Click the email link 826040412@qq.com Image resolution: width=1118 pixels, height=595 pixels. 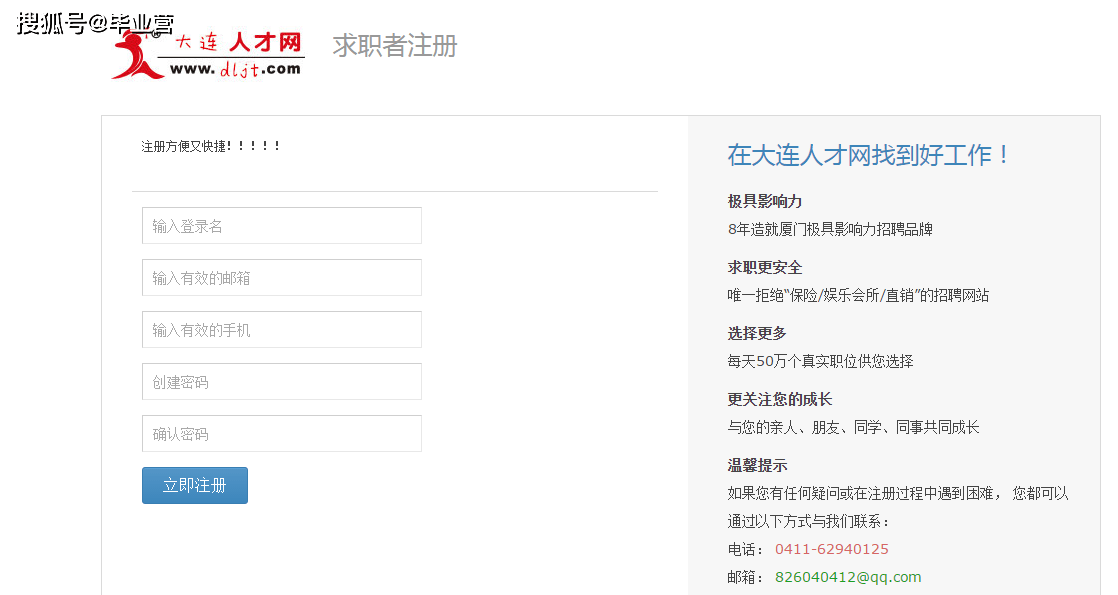[x=848, y=577]
